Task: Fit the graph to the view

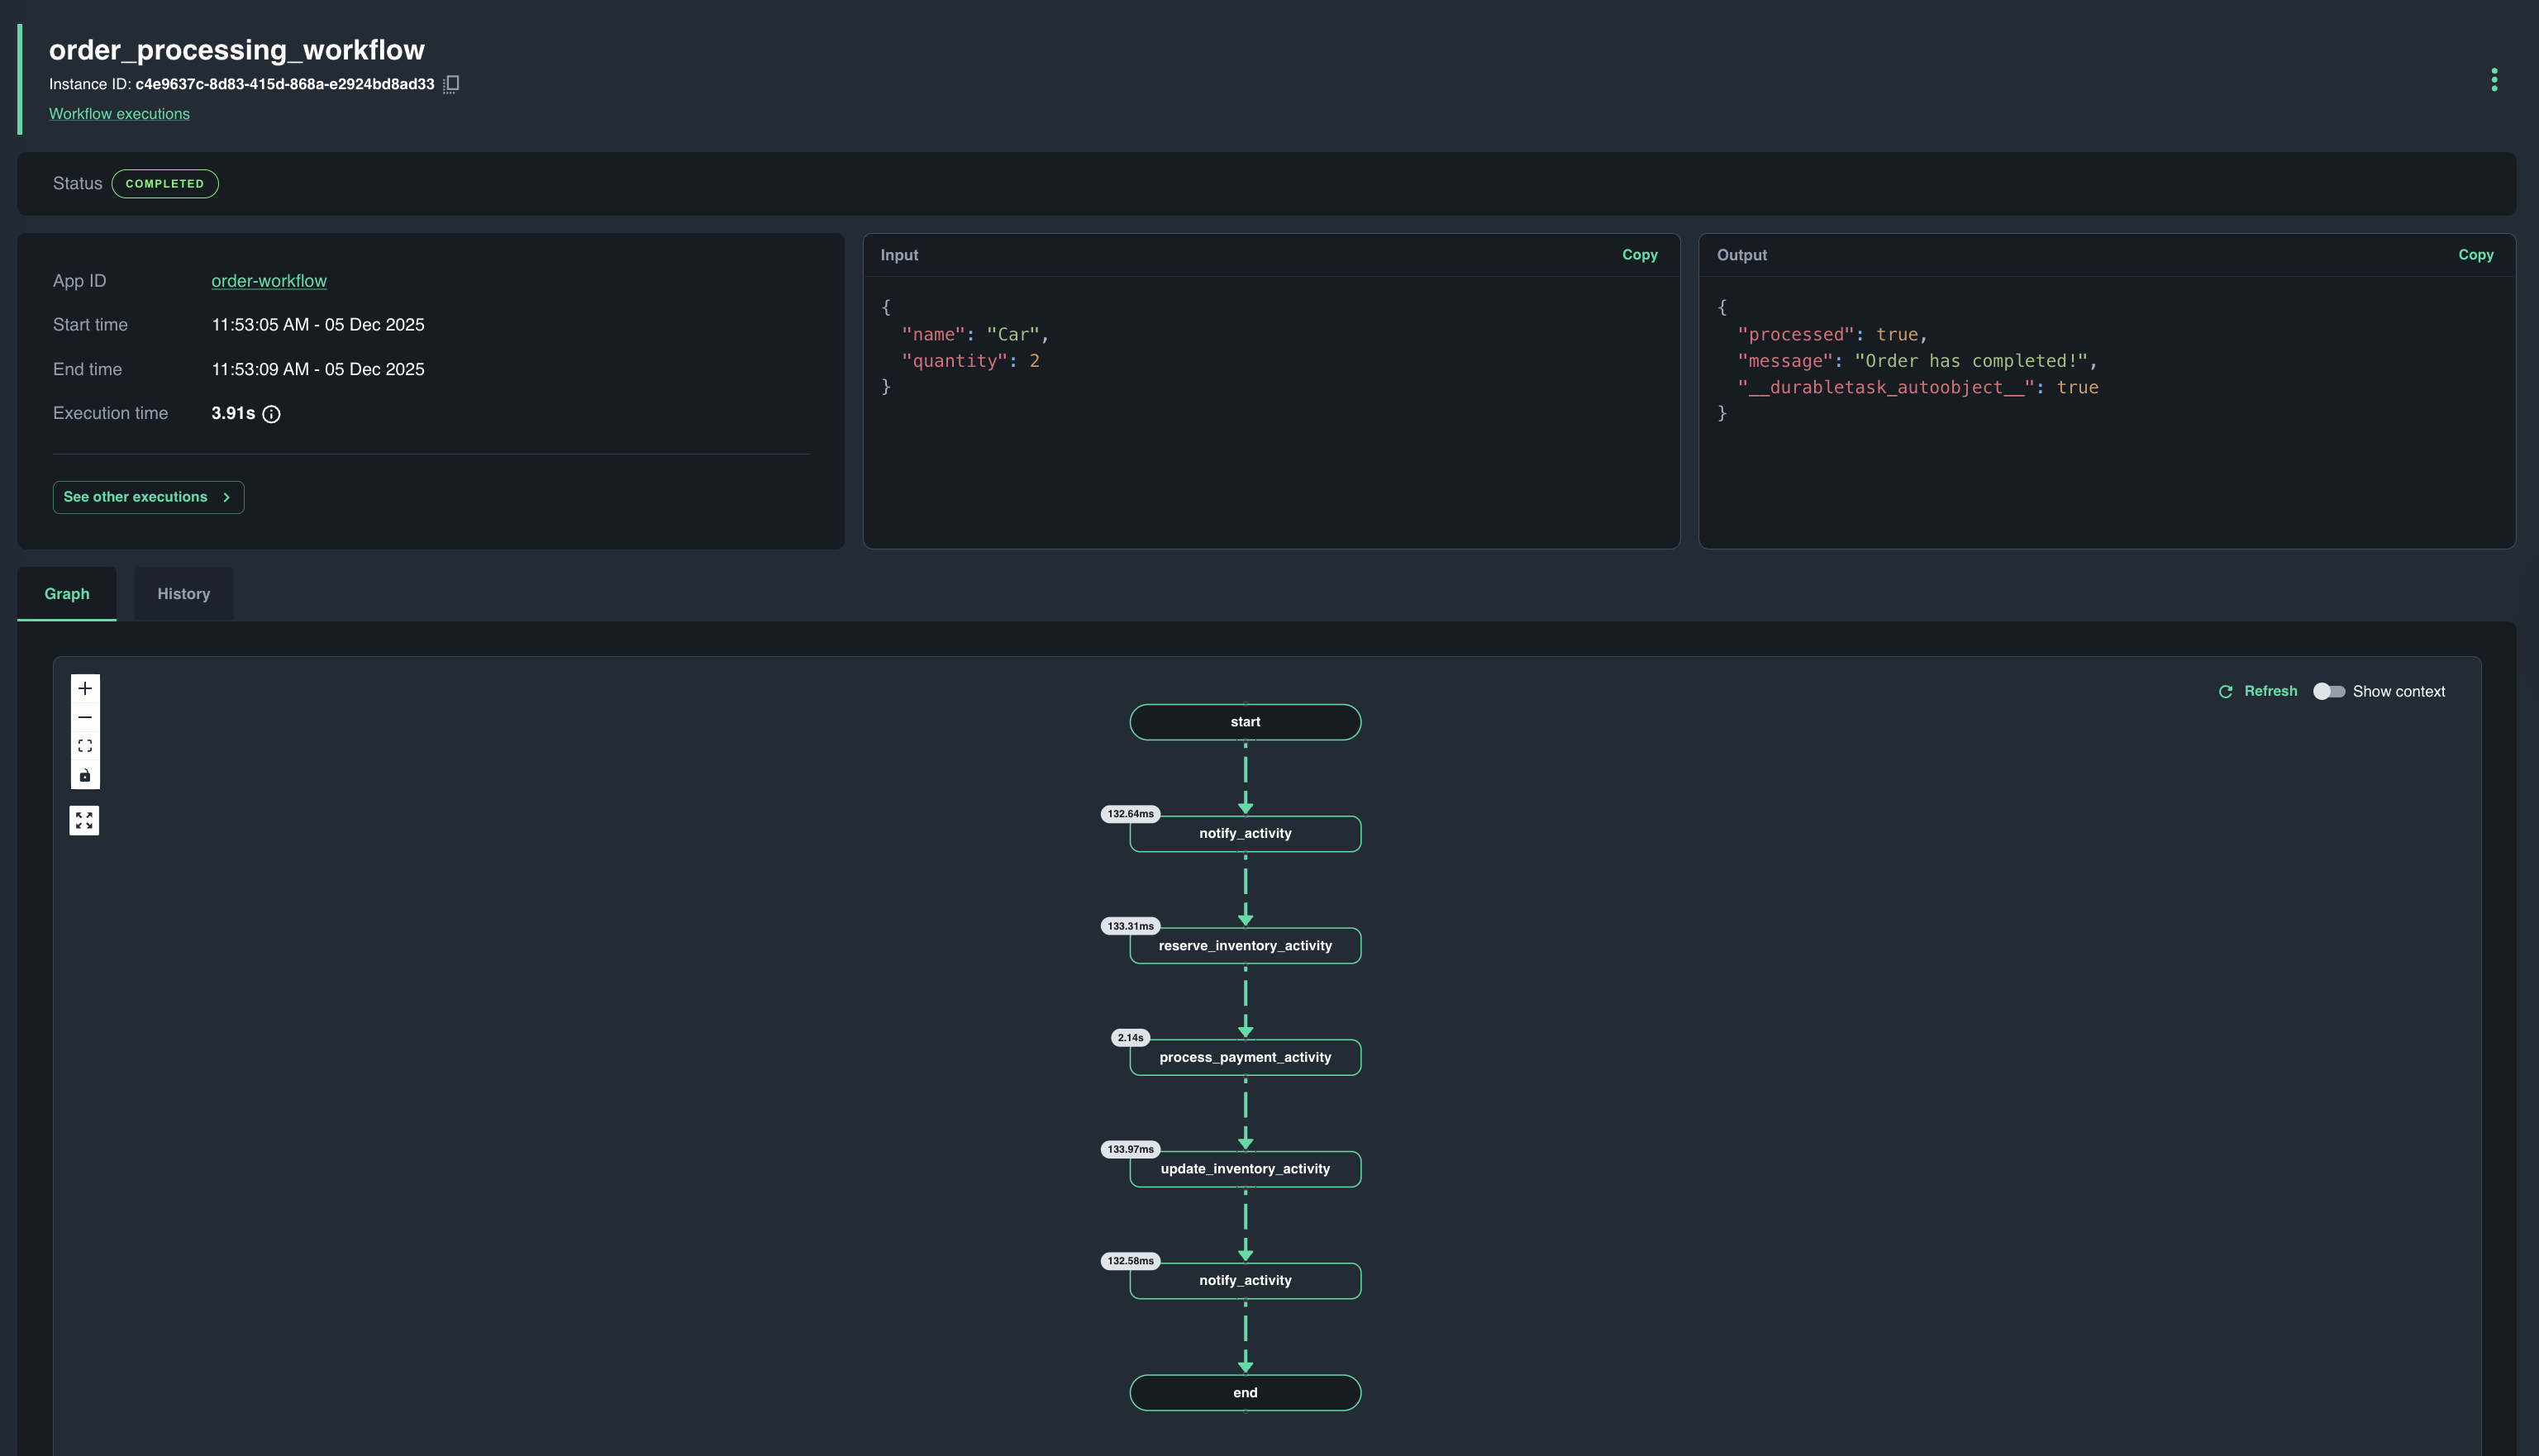Action: 85,745
